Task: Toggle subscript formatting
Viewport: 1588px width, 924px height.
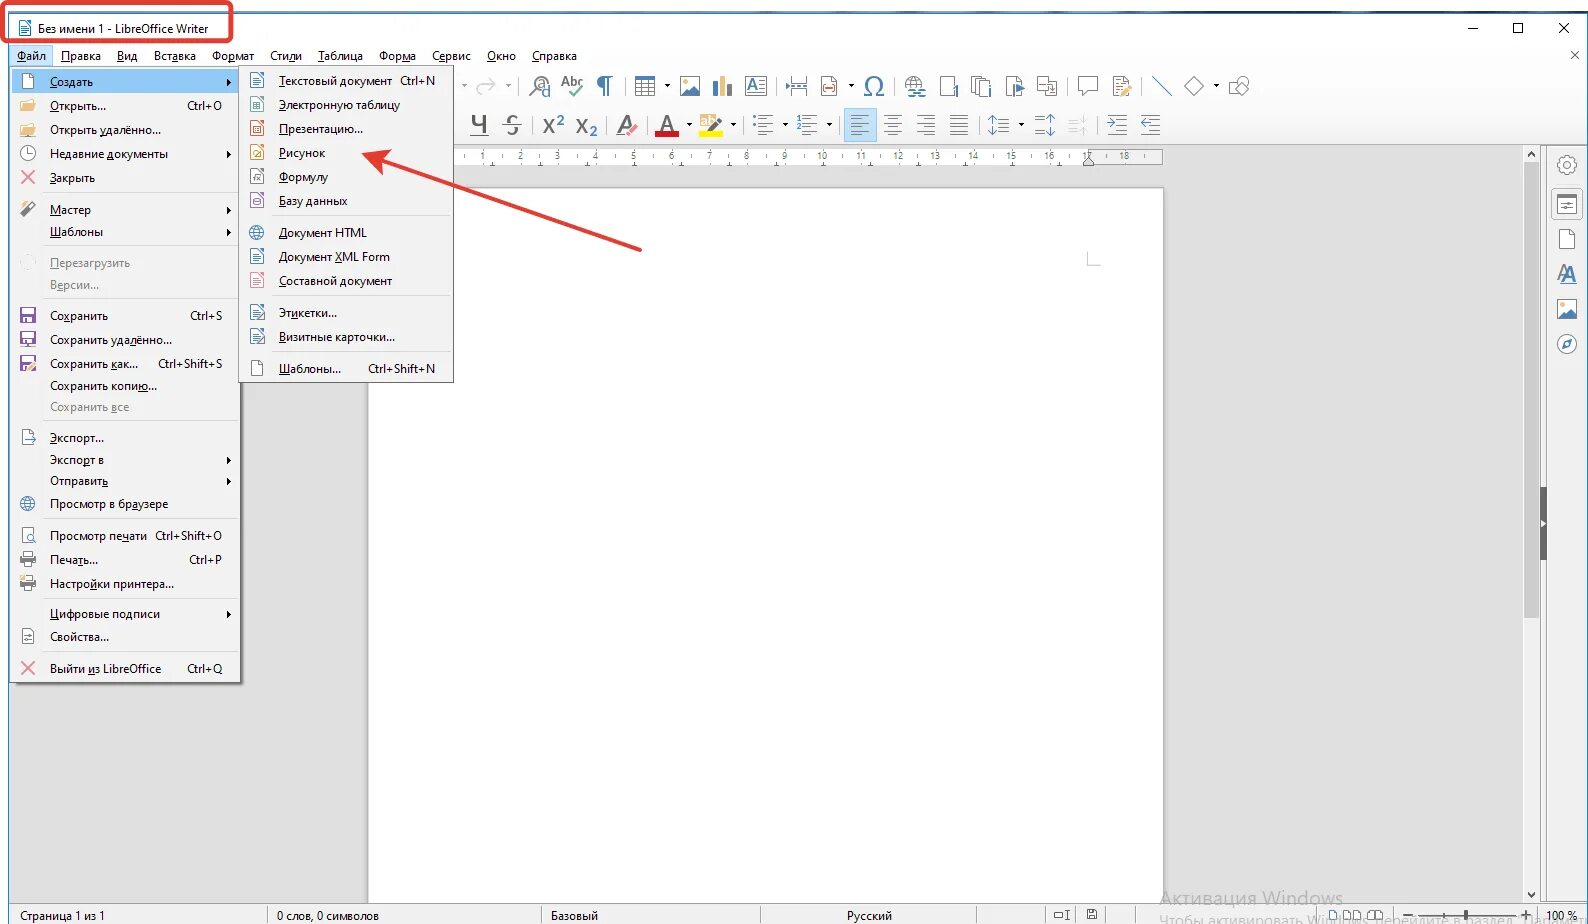Action: pyautogui.click(x=586, y=125)
